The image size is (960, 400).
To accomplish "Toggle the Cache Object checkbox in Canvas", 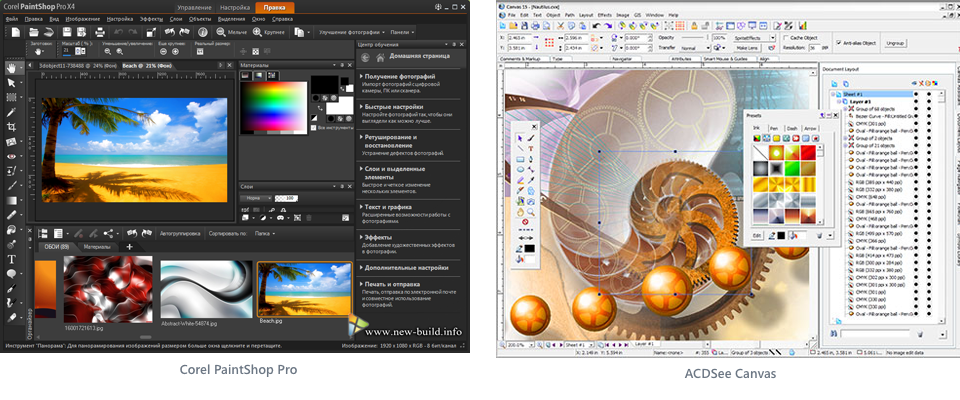I will tap(786, 37).
